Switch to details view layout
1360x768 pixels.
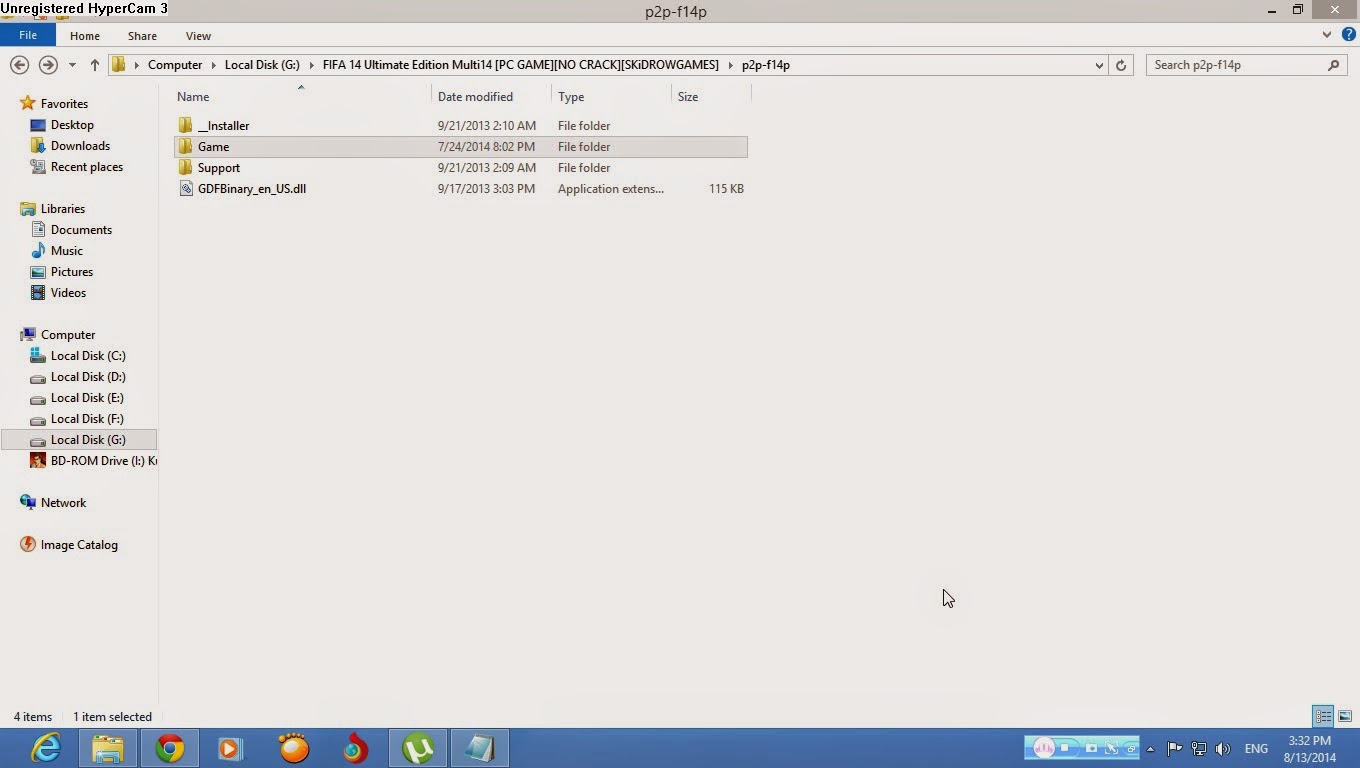pyautogui.click(x=1323, y=716)
